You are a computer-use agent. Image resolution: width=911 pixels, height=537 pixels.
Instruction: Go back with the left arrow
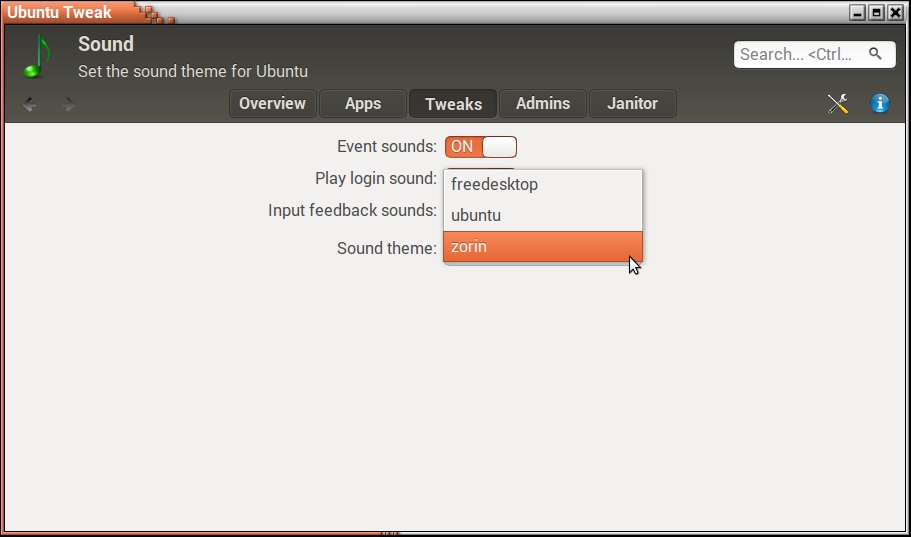click(30, 104)
